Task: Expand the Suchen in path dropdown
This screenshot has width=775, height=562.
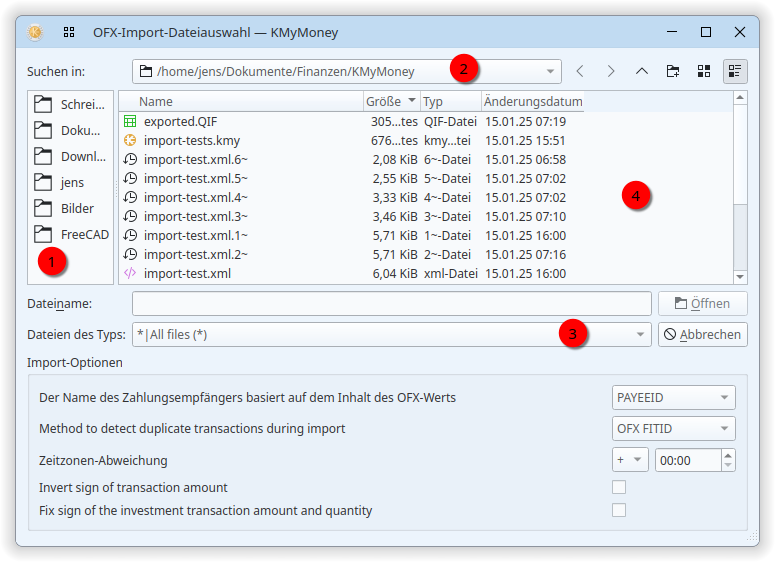Action: [x=550, y=72]
